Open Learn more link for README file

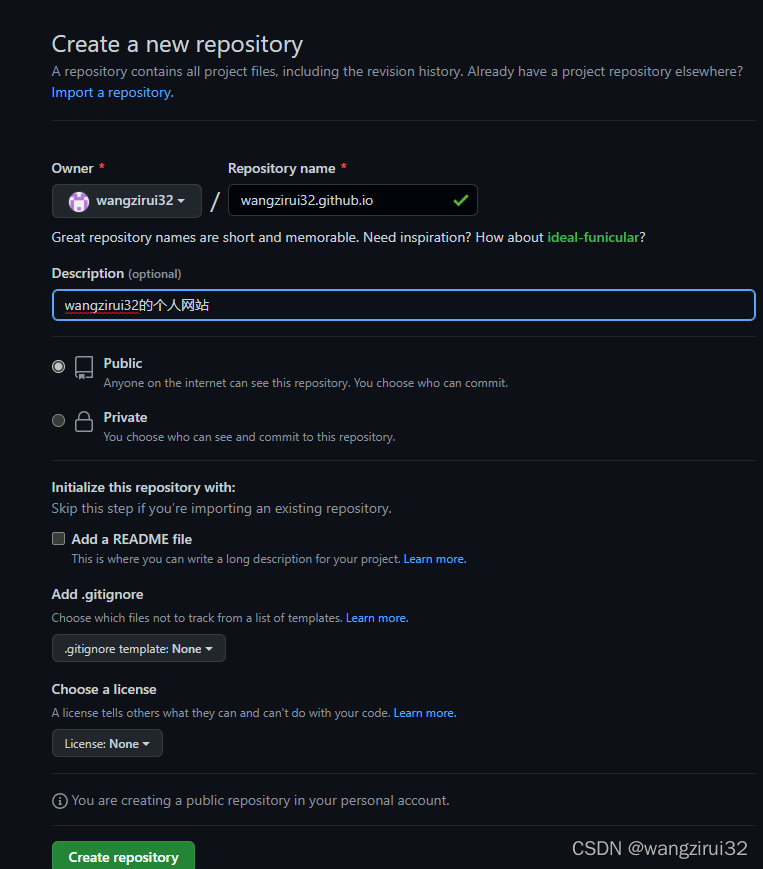tap(434, 559)
